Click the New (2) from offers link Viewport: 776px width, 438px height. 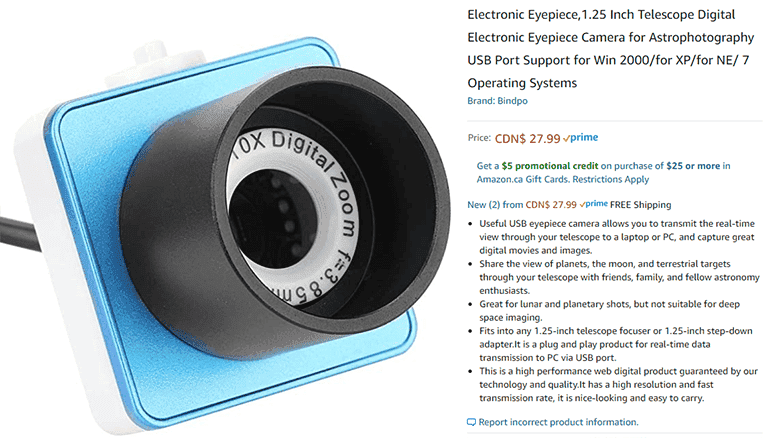[x=495, y=204]
